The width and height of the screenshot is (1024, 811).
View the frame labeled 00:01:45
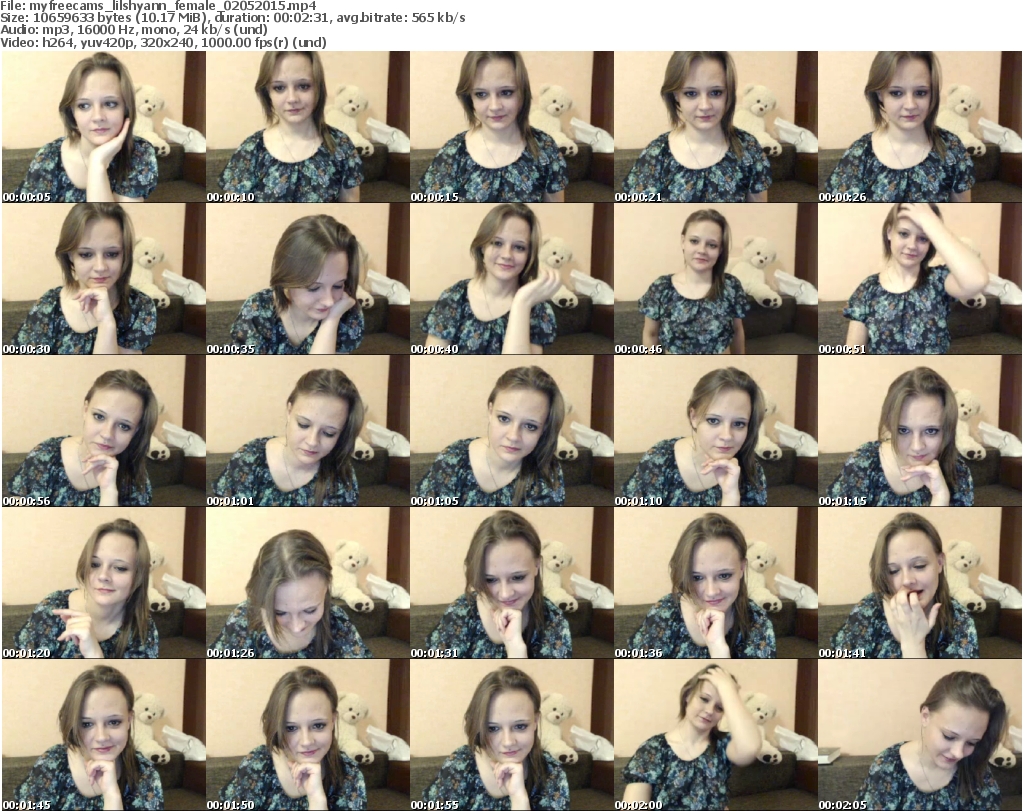coord(103,735)
